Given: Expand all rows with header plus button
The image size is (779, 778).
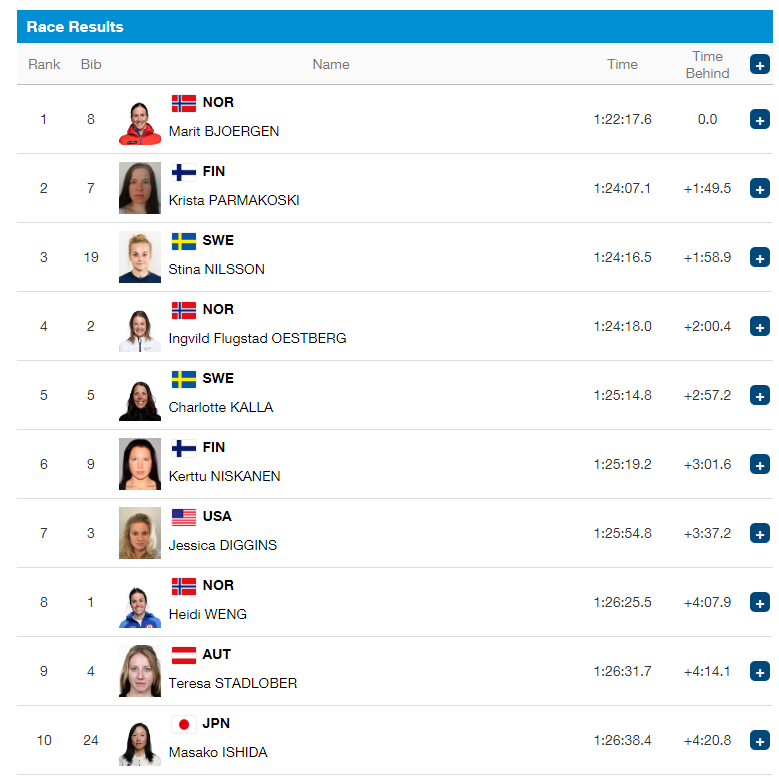Looking at the screenshot, I should pos(759,65).
